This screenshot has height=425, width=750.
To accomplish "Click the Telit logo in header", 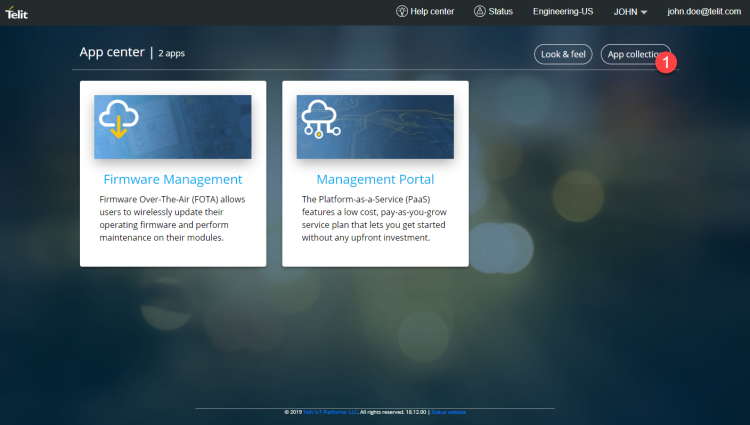I will [16, 13].
